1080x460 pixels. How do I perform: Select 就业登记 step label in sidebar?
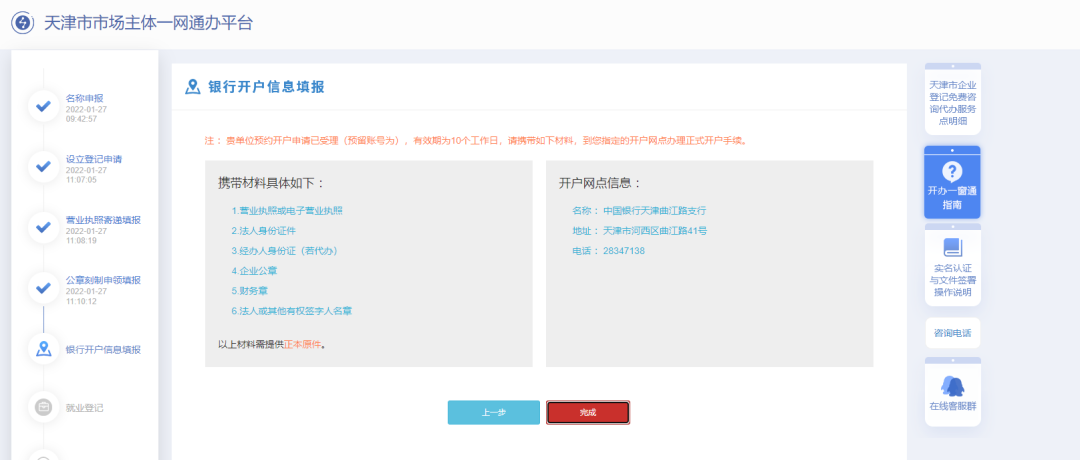tap(85, 408)
